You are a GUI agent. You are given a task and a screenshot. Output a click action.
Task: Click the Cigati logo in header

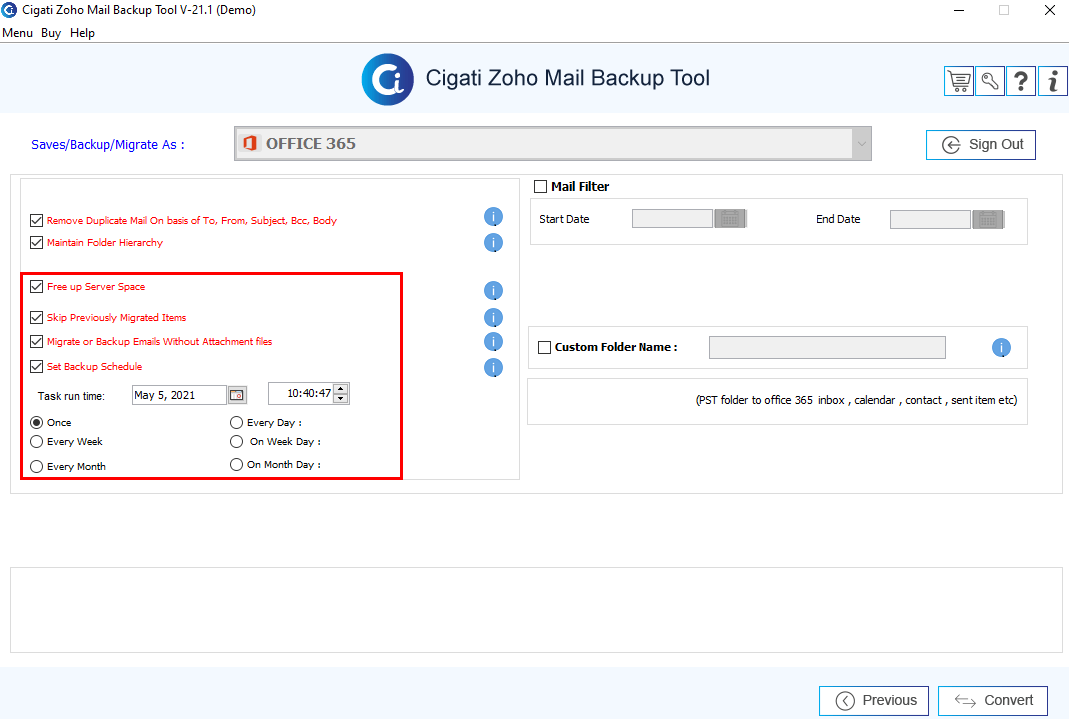click(x=387, y=80)
